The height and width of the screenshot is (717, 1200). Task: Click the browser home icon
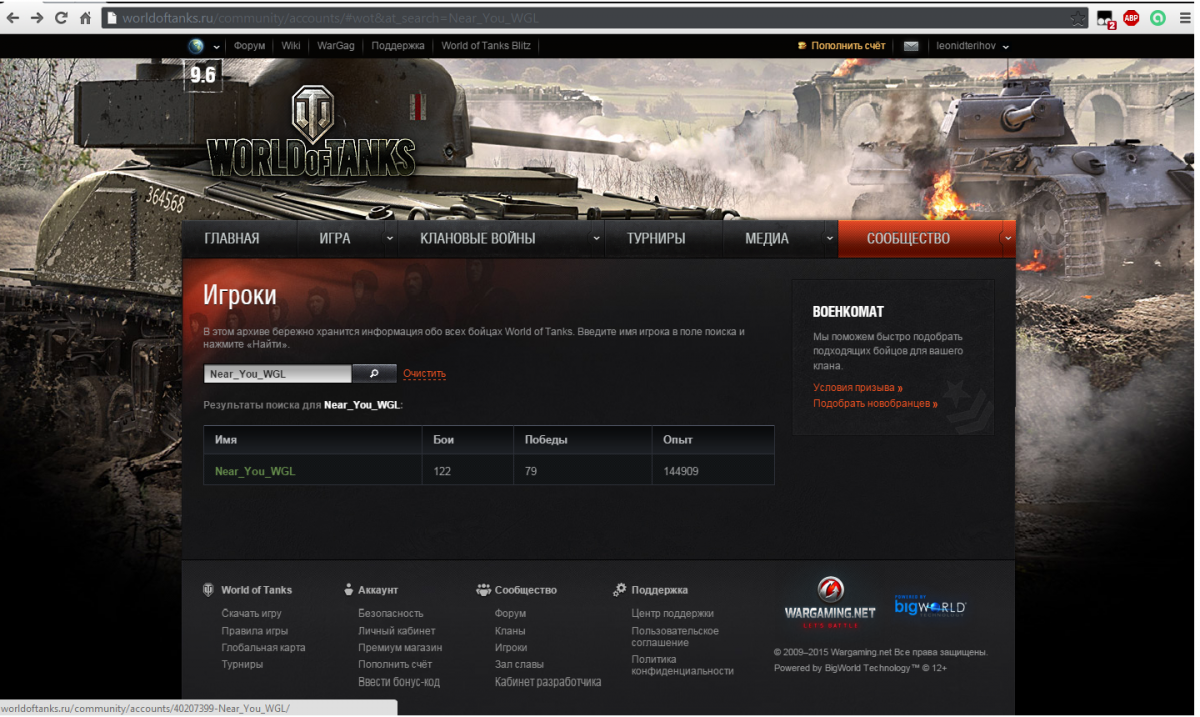[x=85, y=18]
